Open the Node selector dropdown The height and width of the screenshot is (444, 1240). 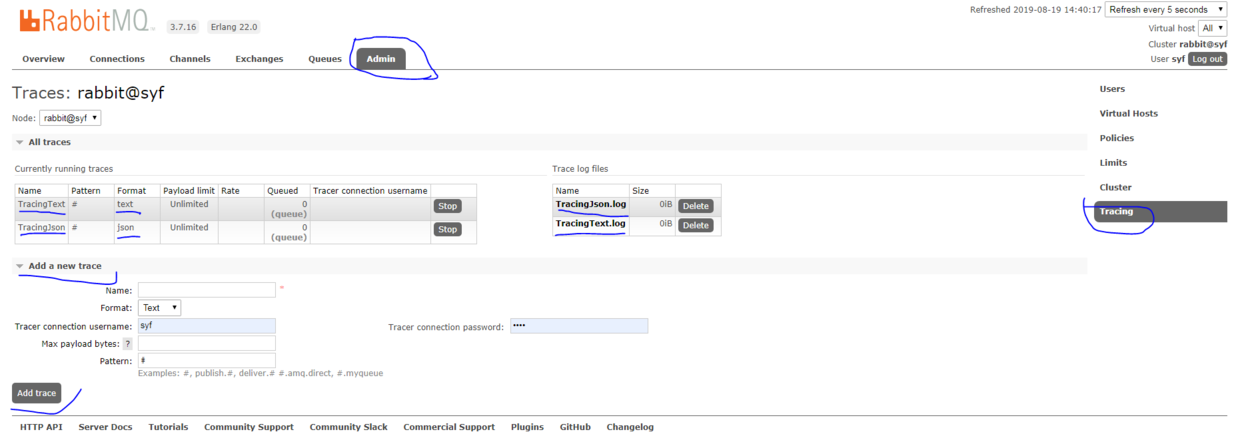[x=70, y=118]
